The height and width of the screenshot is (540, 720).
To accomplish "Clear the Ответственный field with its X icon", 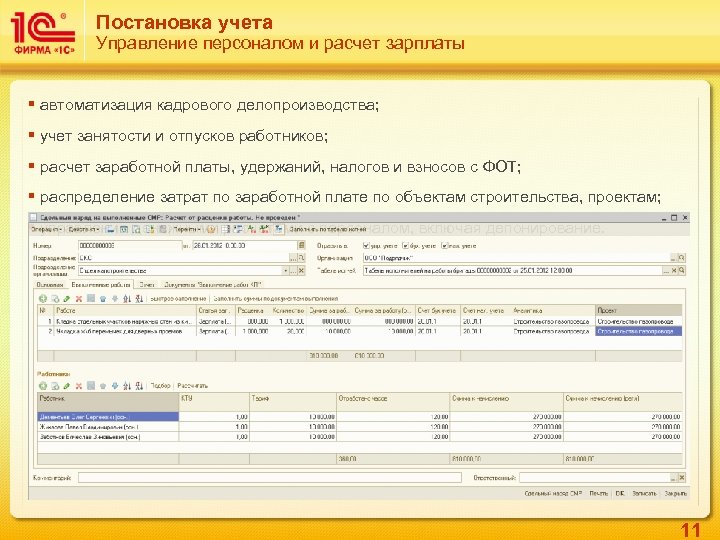I will pyautogui.click(x=682, y=478).
